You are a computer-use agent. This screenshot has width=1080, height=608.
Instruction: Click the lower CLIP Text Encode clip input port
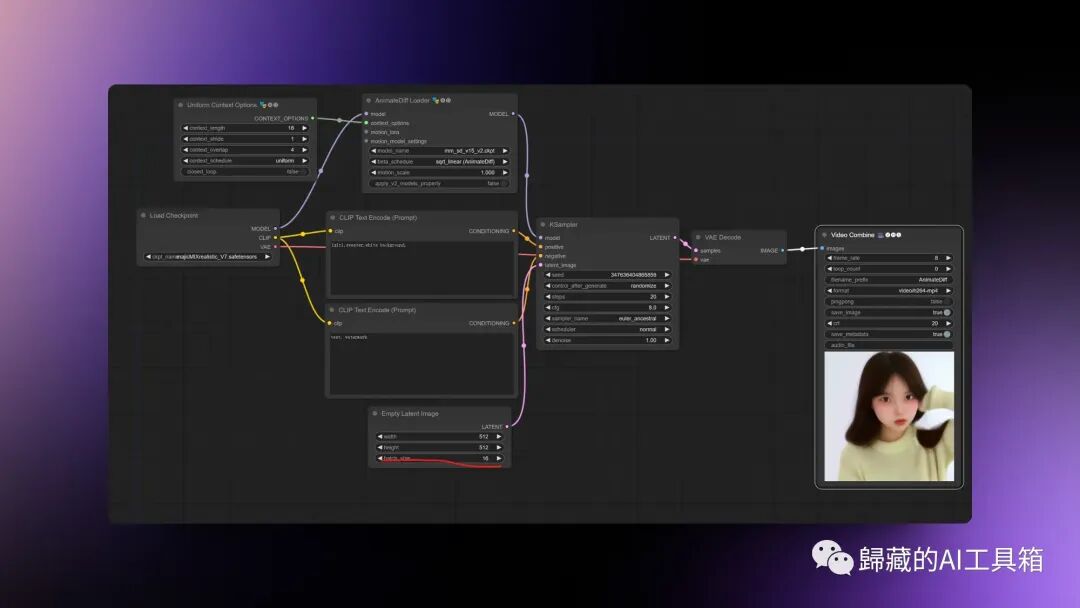point(330,323)
